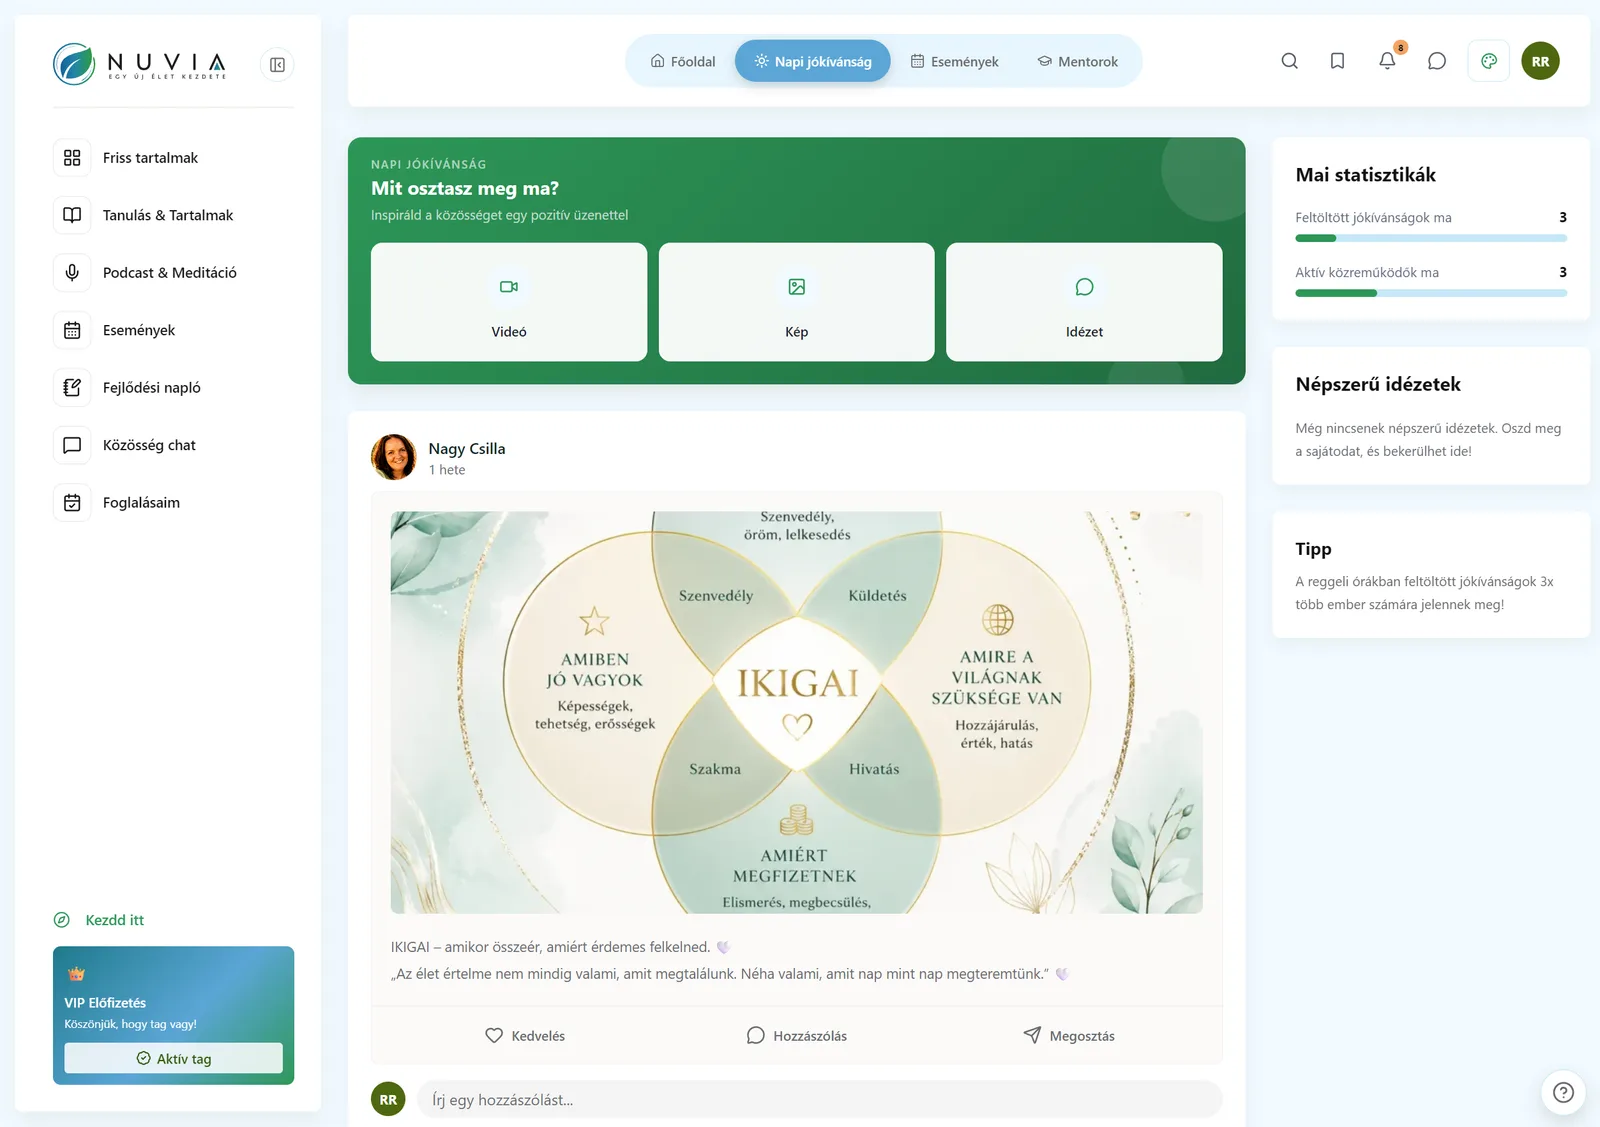Click the help question mark icon
Screen dimensions: 1600x1127
click(x=1563, y=1092)
